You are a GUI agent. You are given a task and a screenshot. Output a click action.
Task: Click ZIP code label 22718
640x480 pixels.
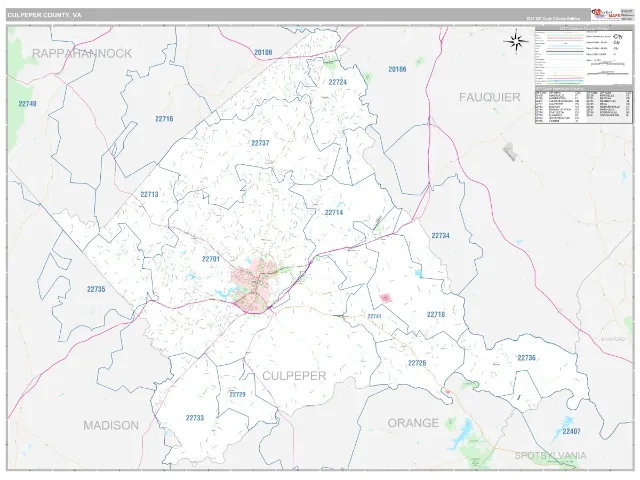pos(436,314)
